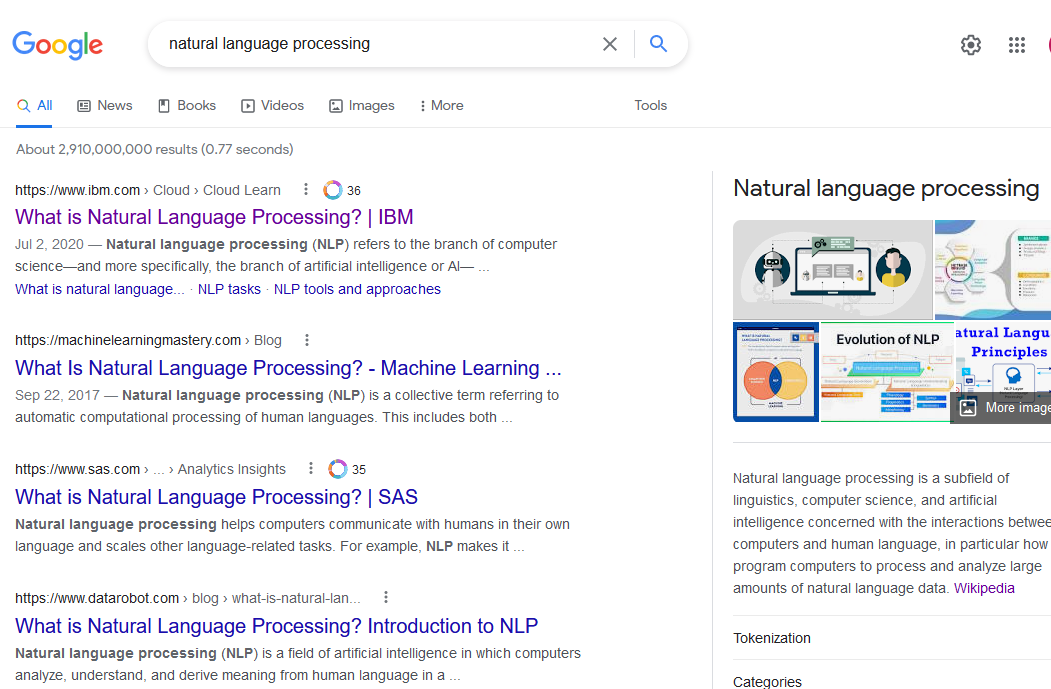Open three-dot menu beside IBM result
Viewport: 1051px width, 689px height.
coord(306,190)
